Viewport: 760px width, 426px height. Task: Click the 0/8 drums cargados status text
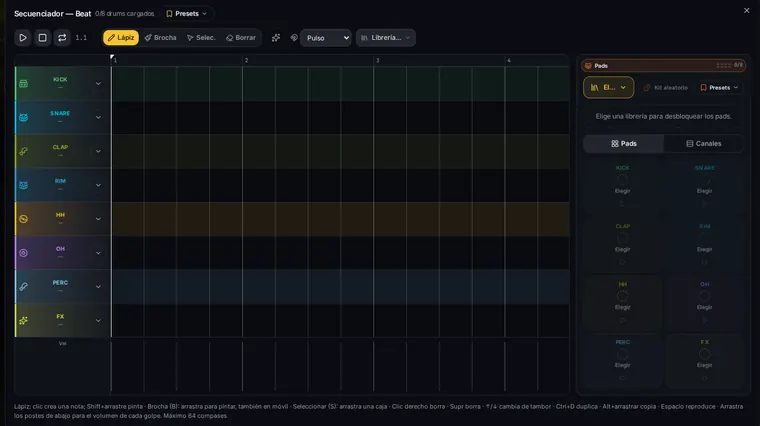pyautogui.click(x=125, y=14)
